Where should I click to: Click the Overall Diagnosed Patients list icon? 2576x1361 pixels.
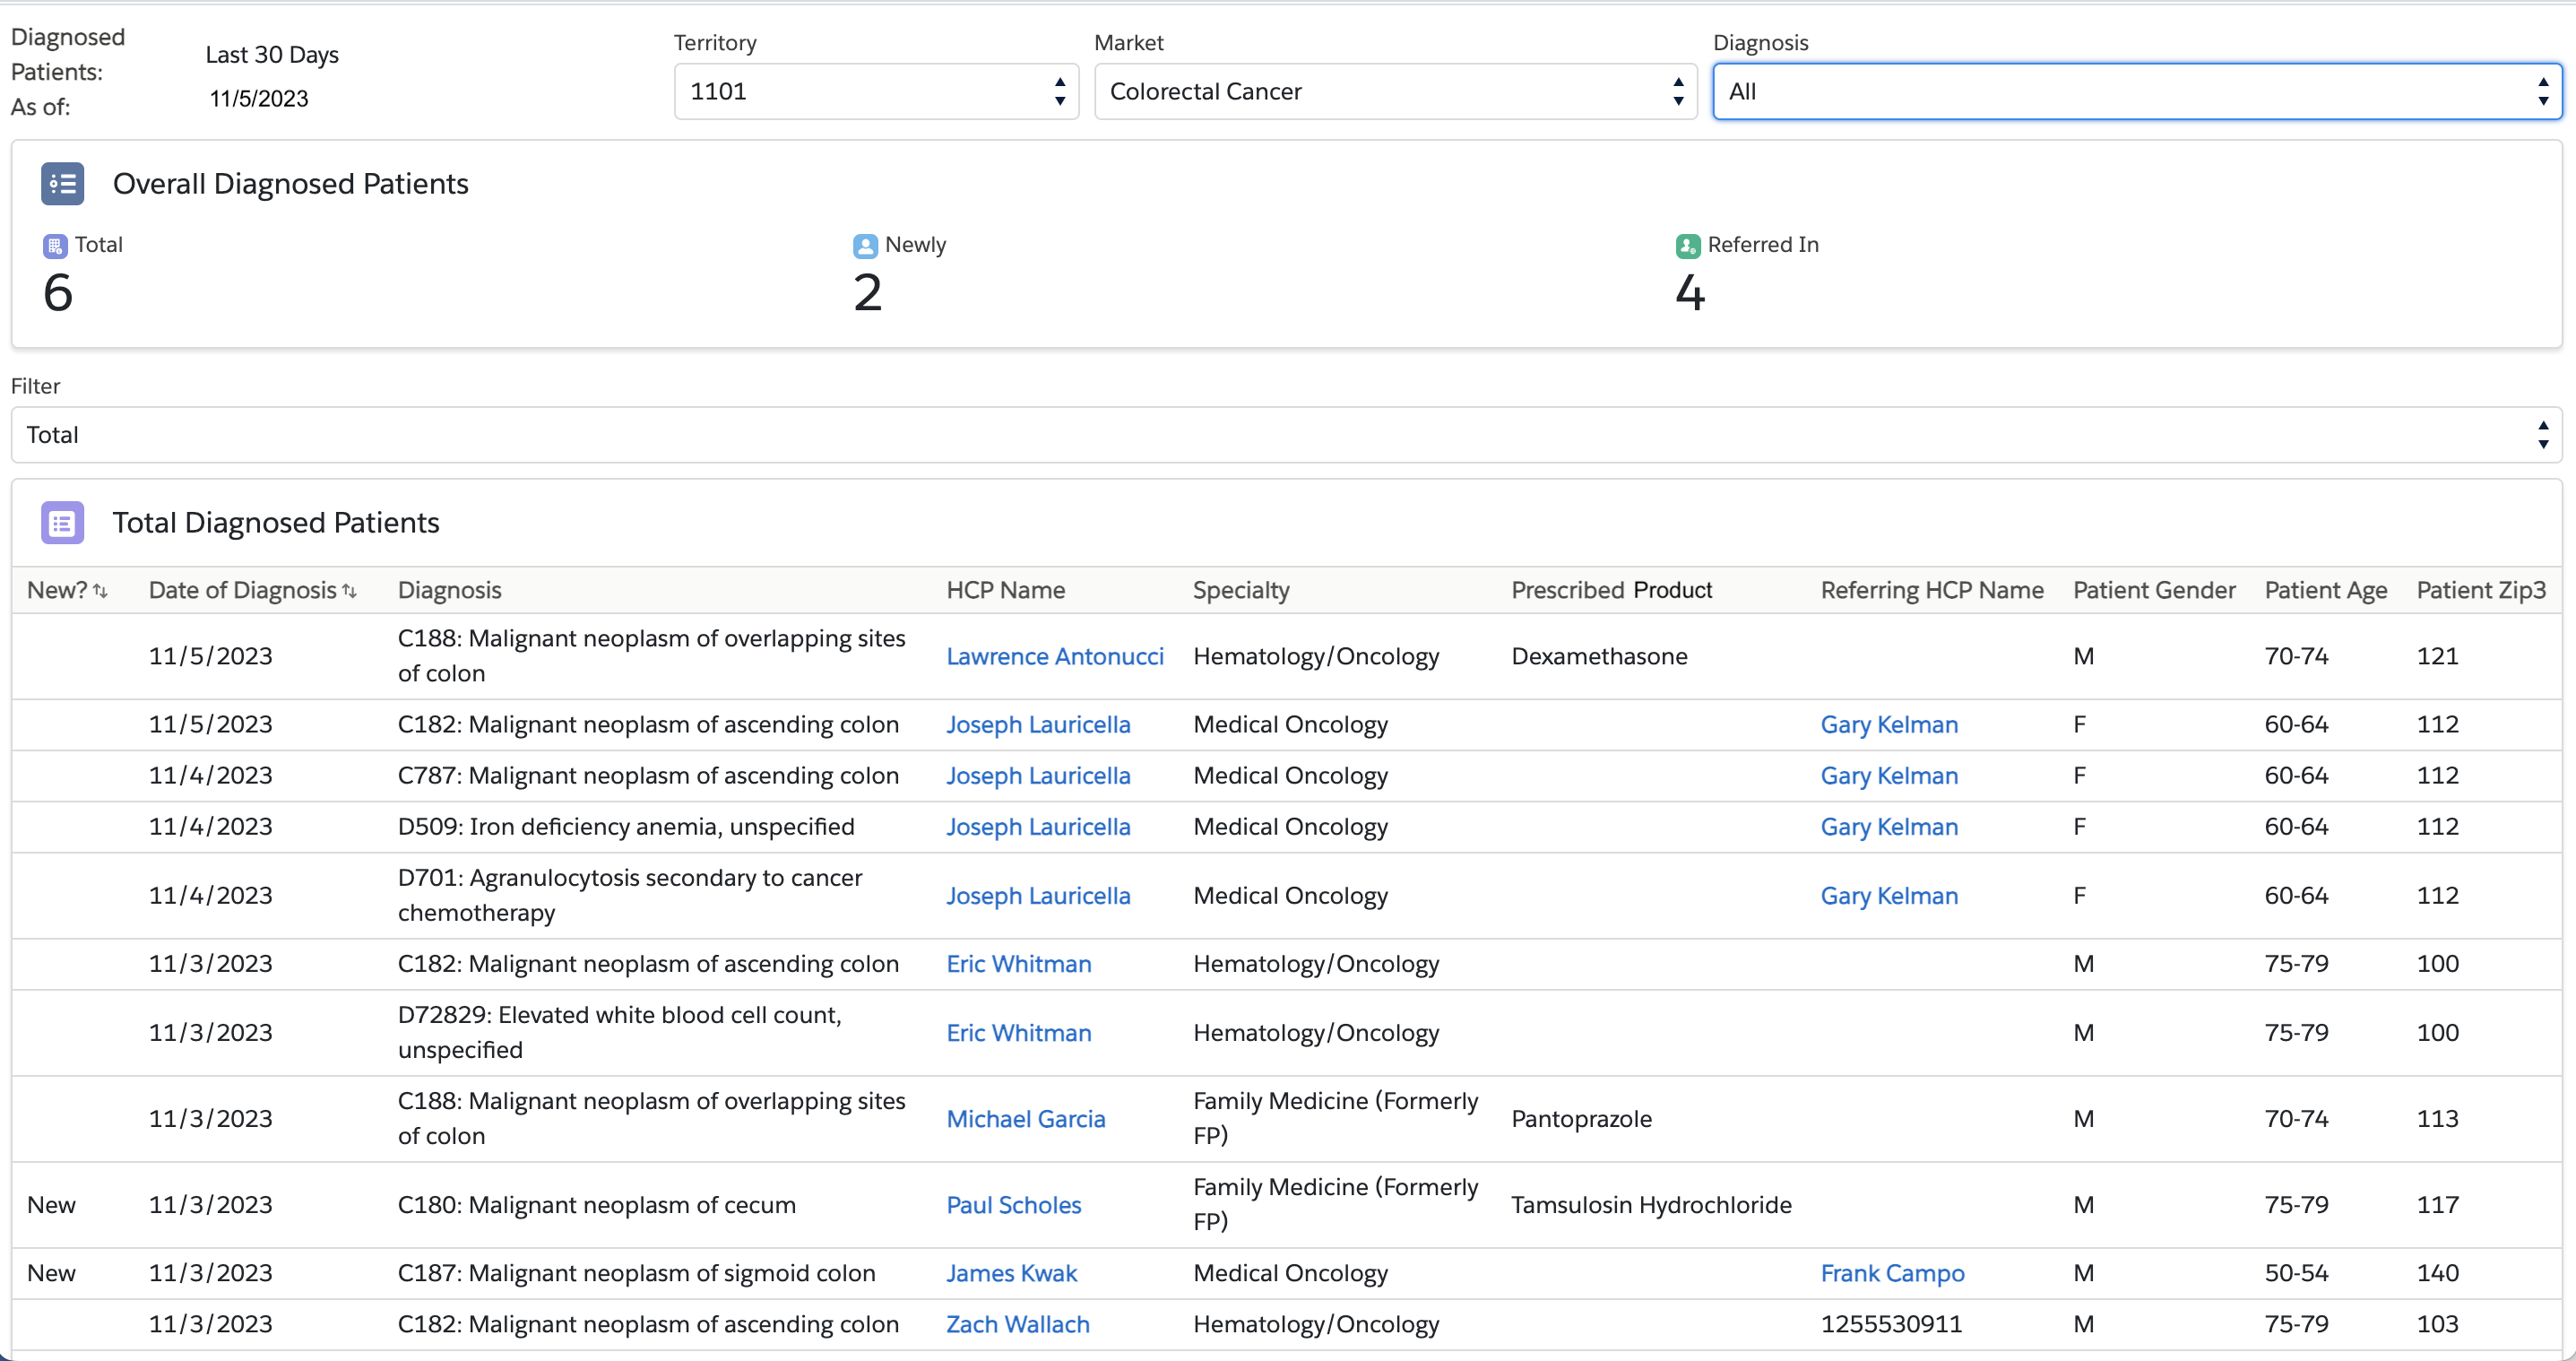(x=62, y=184)
